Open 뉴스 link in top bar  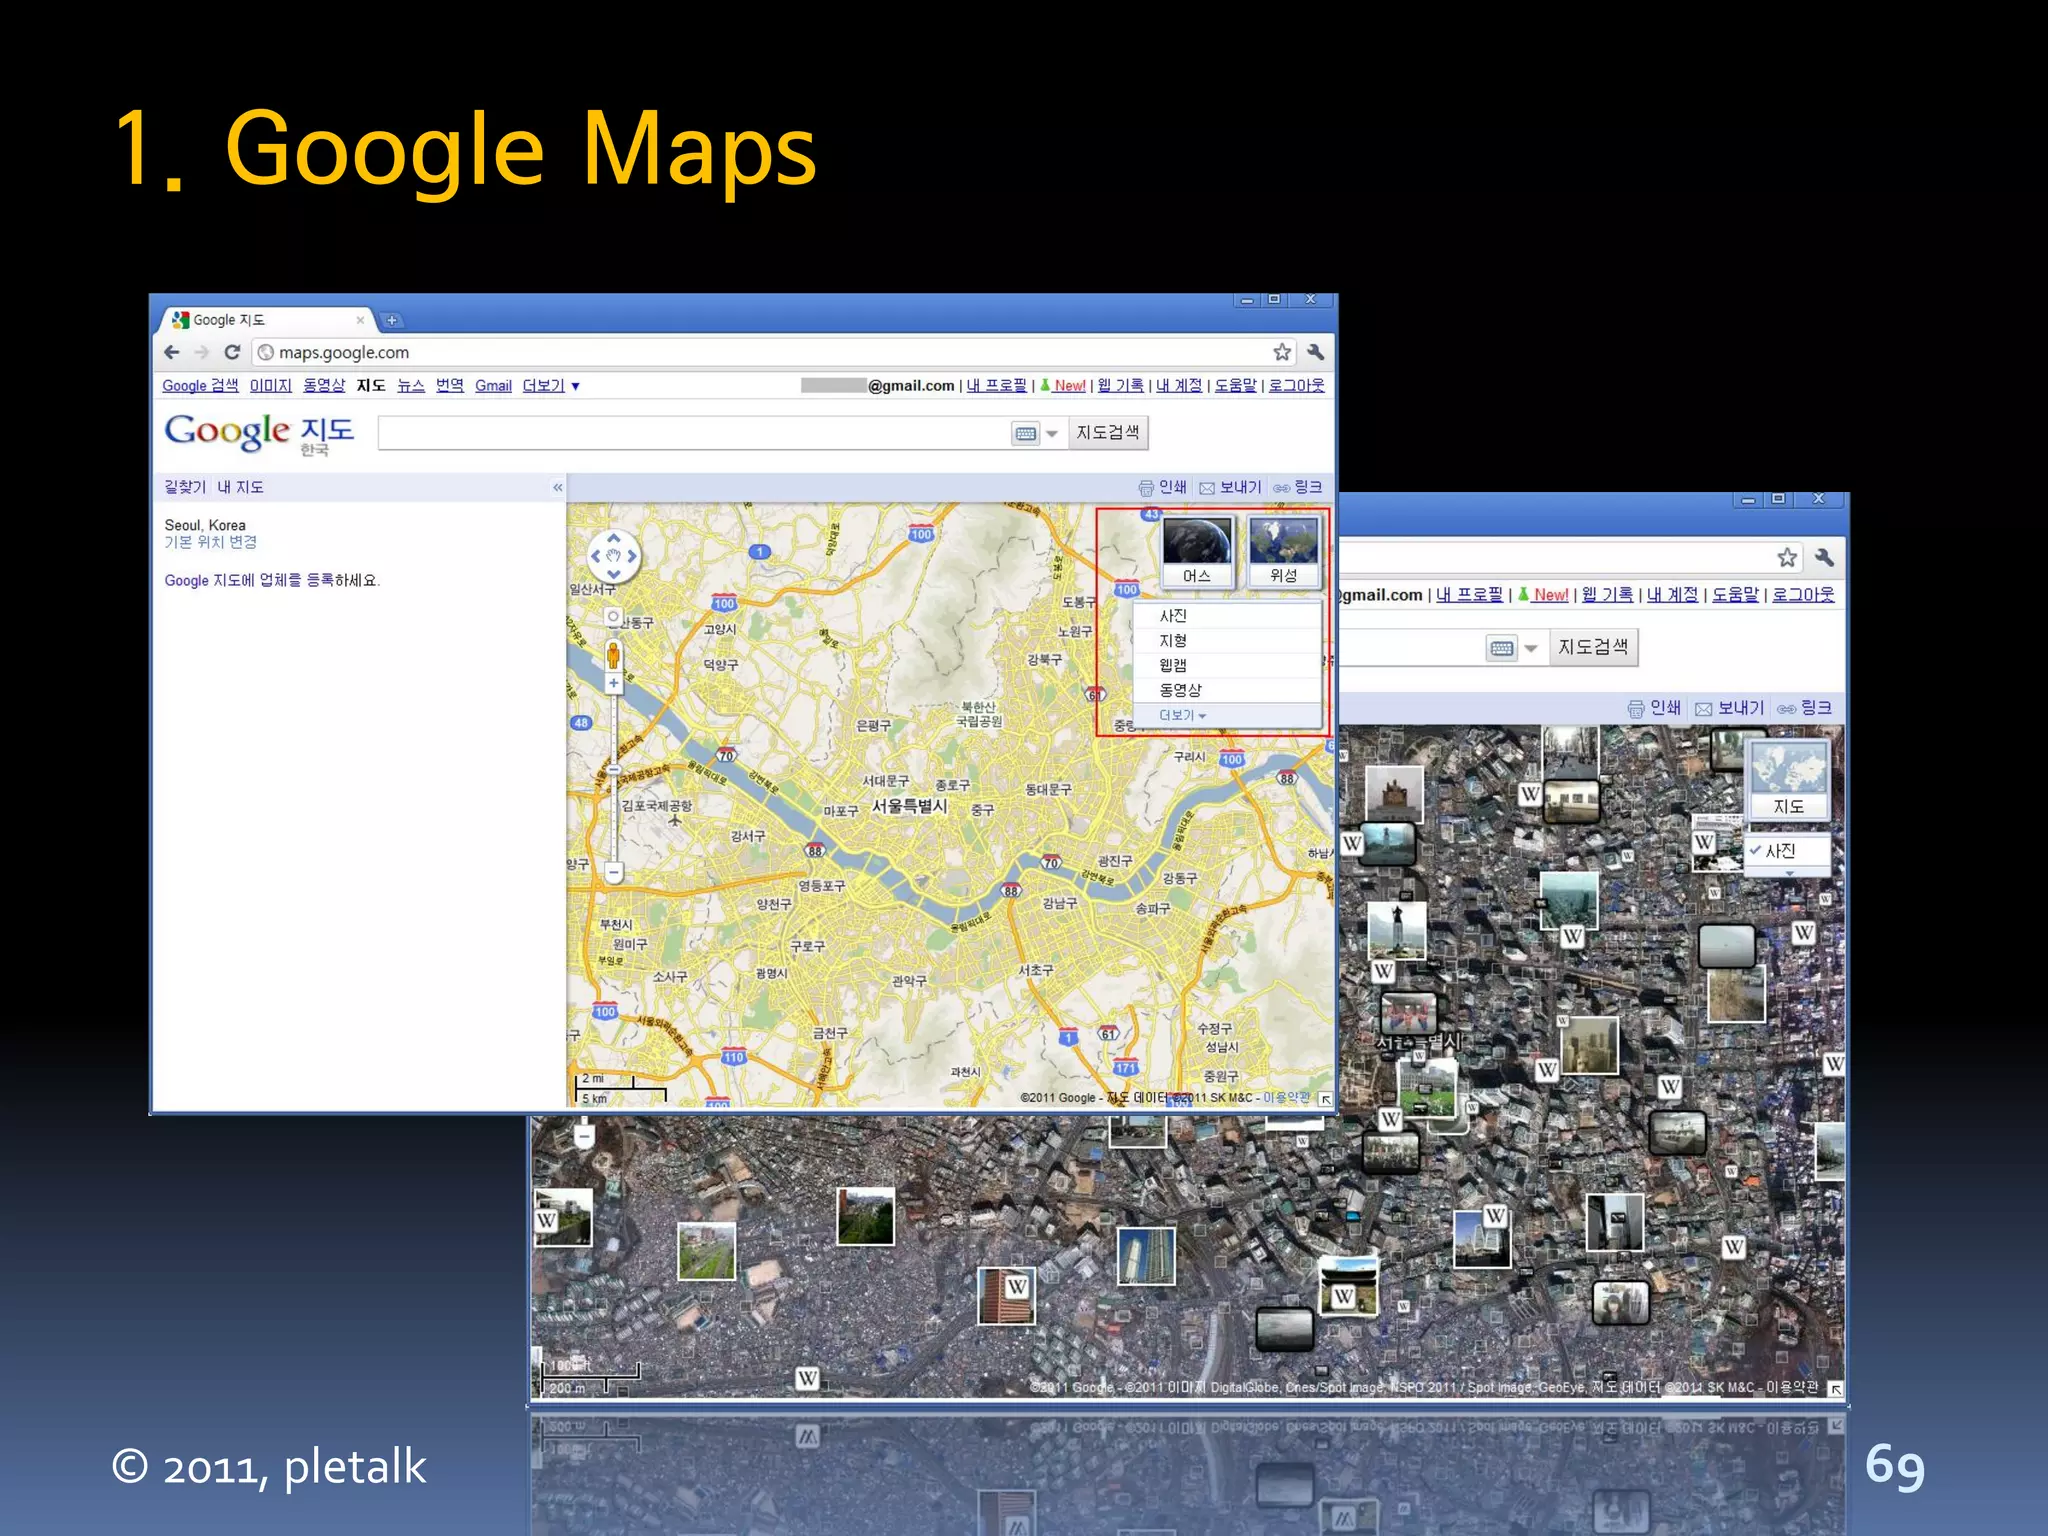(411, 386)
